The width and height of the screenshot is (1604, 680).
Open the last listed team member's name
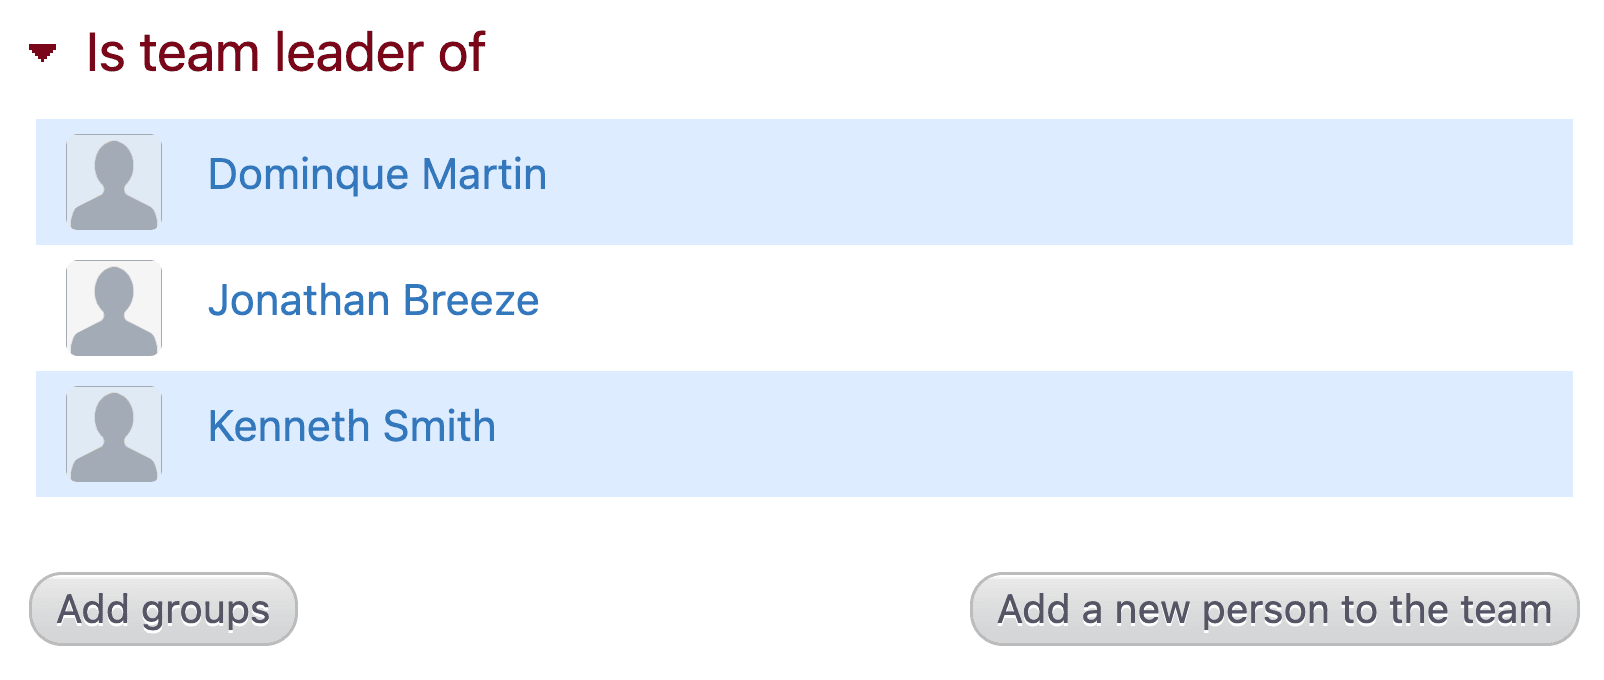pos(351,427)
